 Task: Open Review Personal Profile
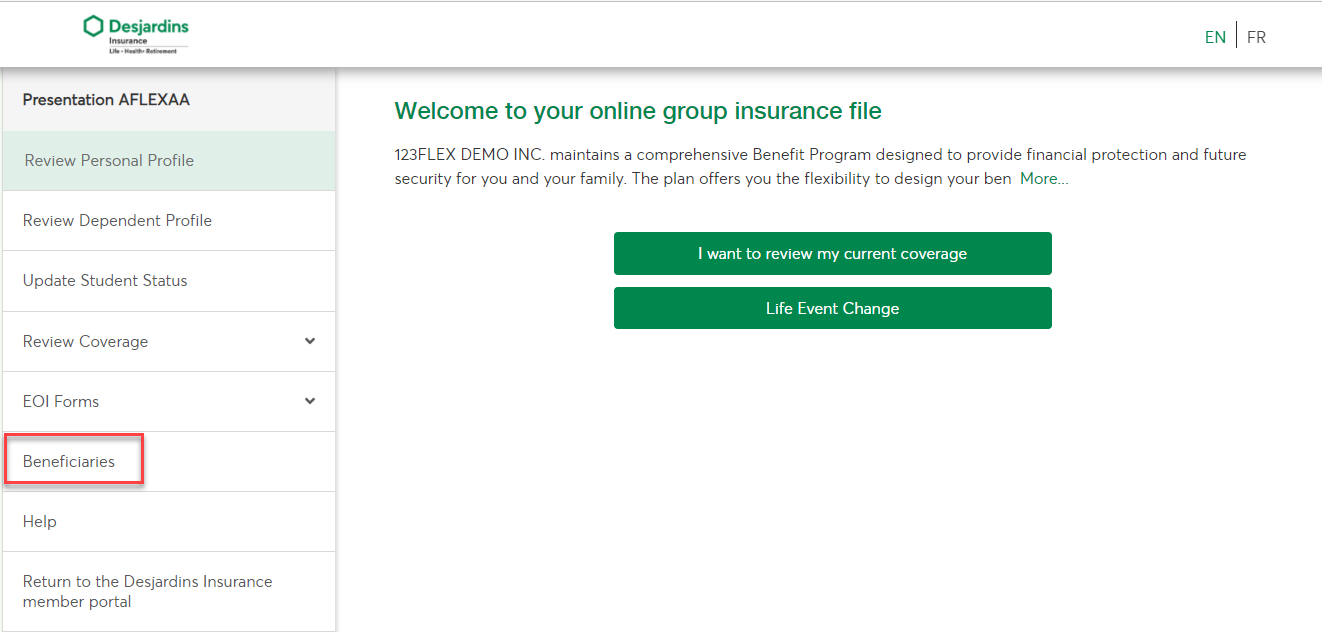[x=169, y=161]
